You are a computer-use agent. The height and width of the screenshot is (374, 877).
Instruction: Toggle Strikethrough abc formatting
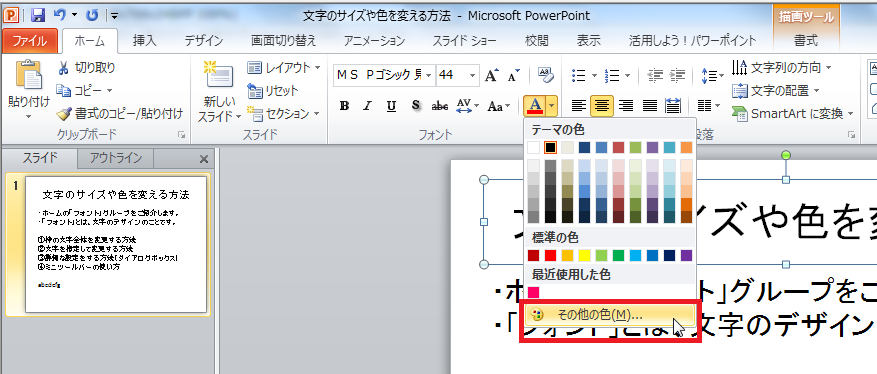[x=440, y=106]
